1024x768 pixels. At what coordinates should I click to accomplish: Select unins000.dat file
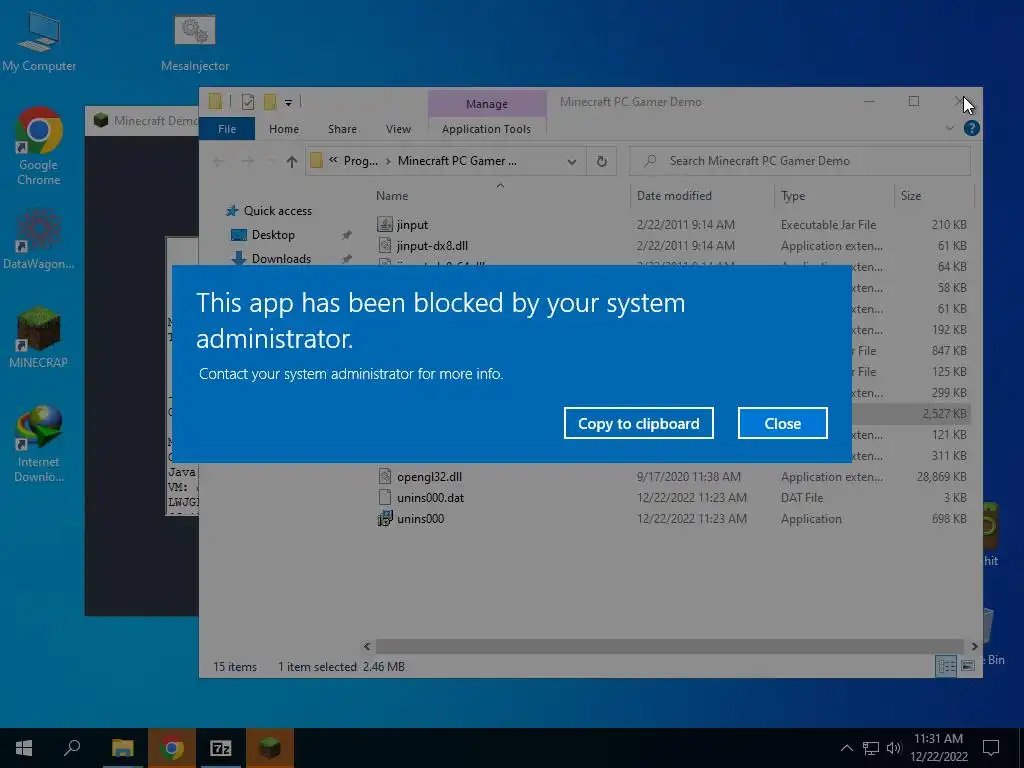pyautogui.click(x=671, y=498)
